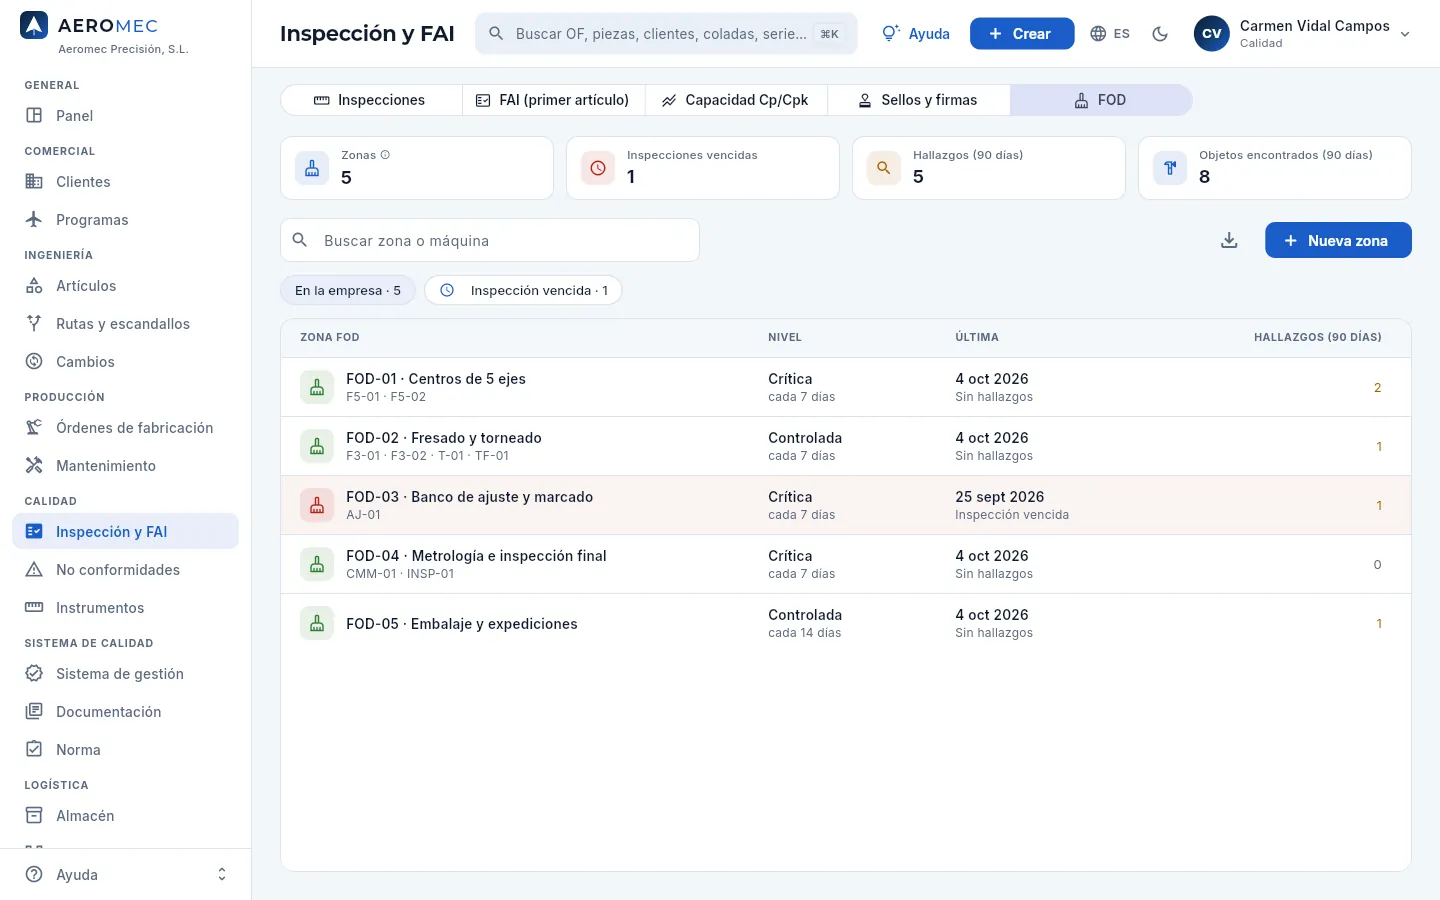Open Programas section

[x=125, y=220]
